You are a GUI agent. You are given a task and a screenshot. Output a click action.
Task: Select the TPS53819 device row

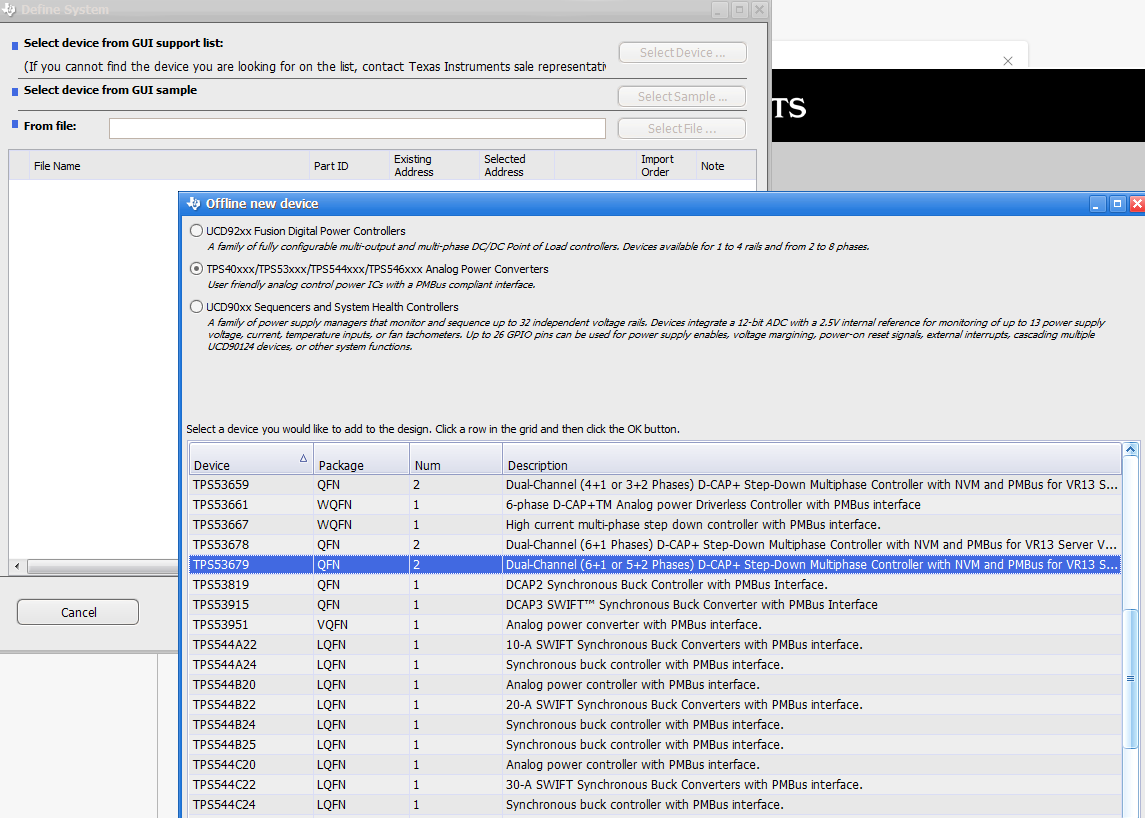coord(655,584)
